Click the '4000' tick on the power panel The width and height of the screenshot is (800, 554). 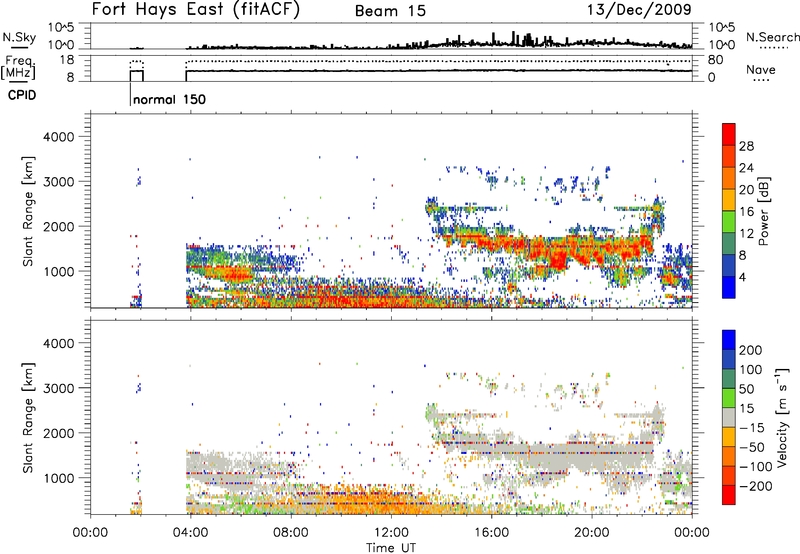[x=58, y=137]
